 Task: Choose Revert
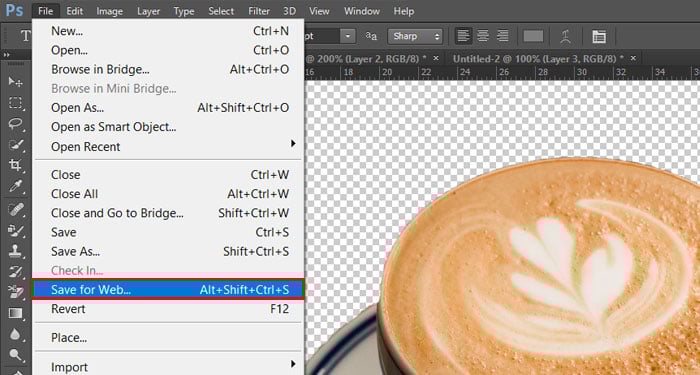click(x=168, y=309)
